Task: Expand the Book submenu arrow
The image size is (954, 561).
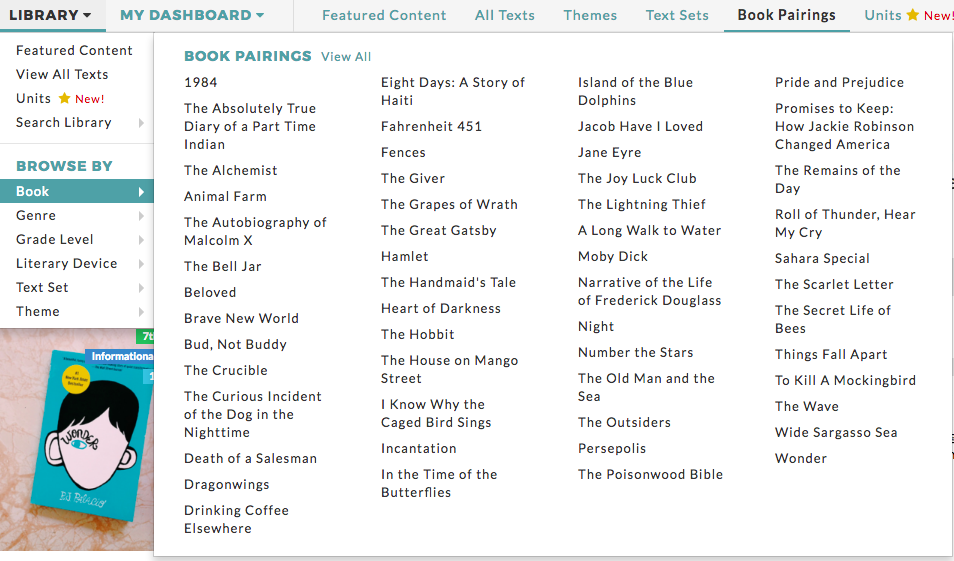Action: [141, 192]
